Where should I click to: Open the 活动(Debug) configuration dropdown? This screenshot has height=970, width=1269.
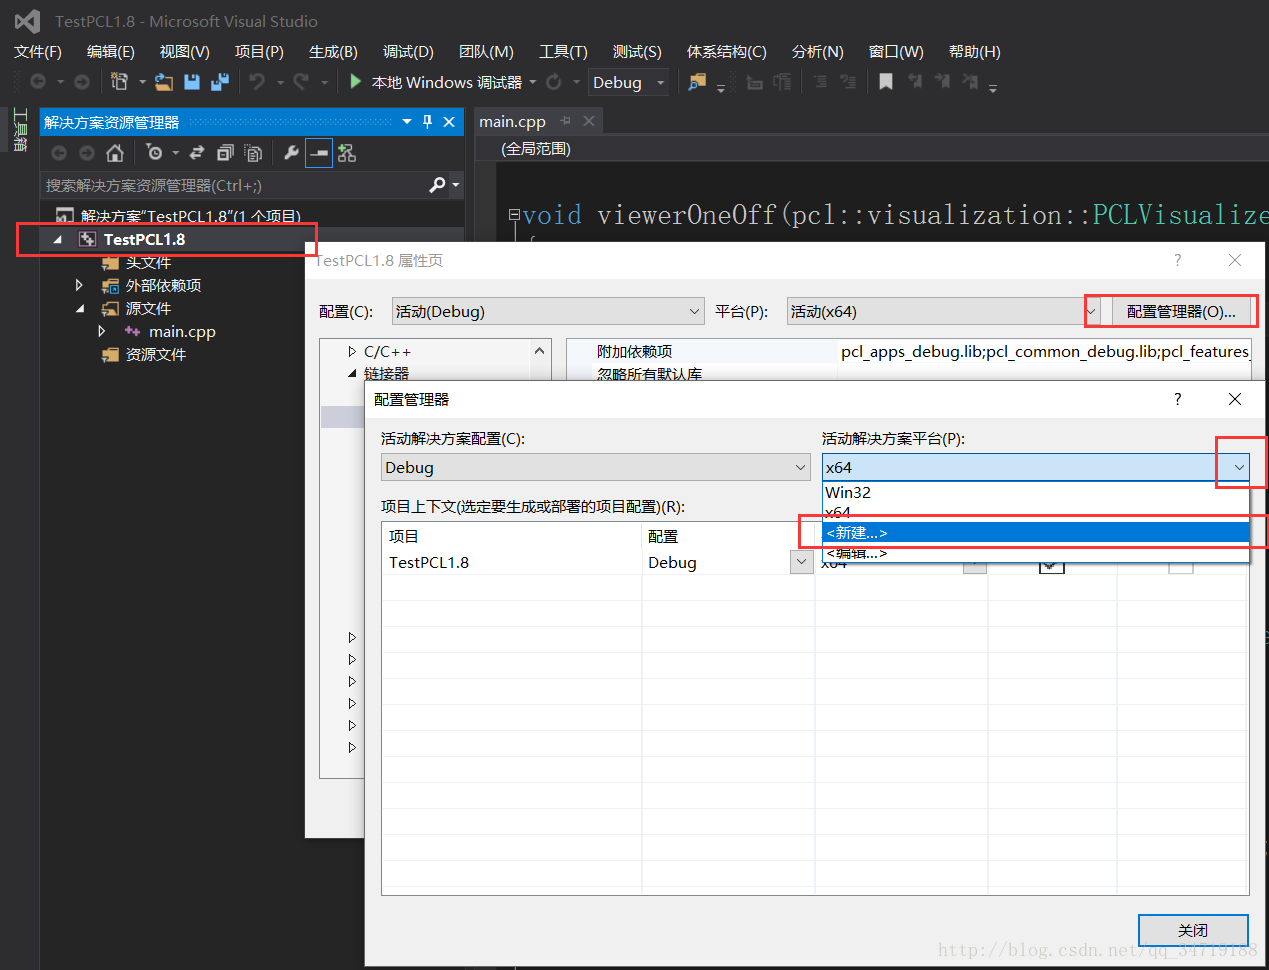548,311
